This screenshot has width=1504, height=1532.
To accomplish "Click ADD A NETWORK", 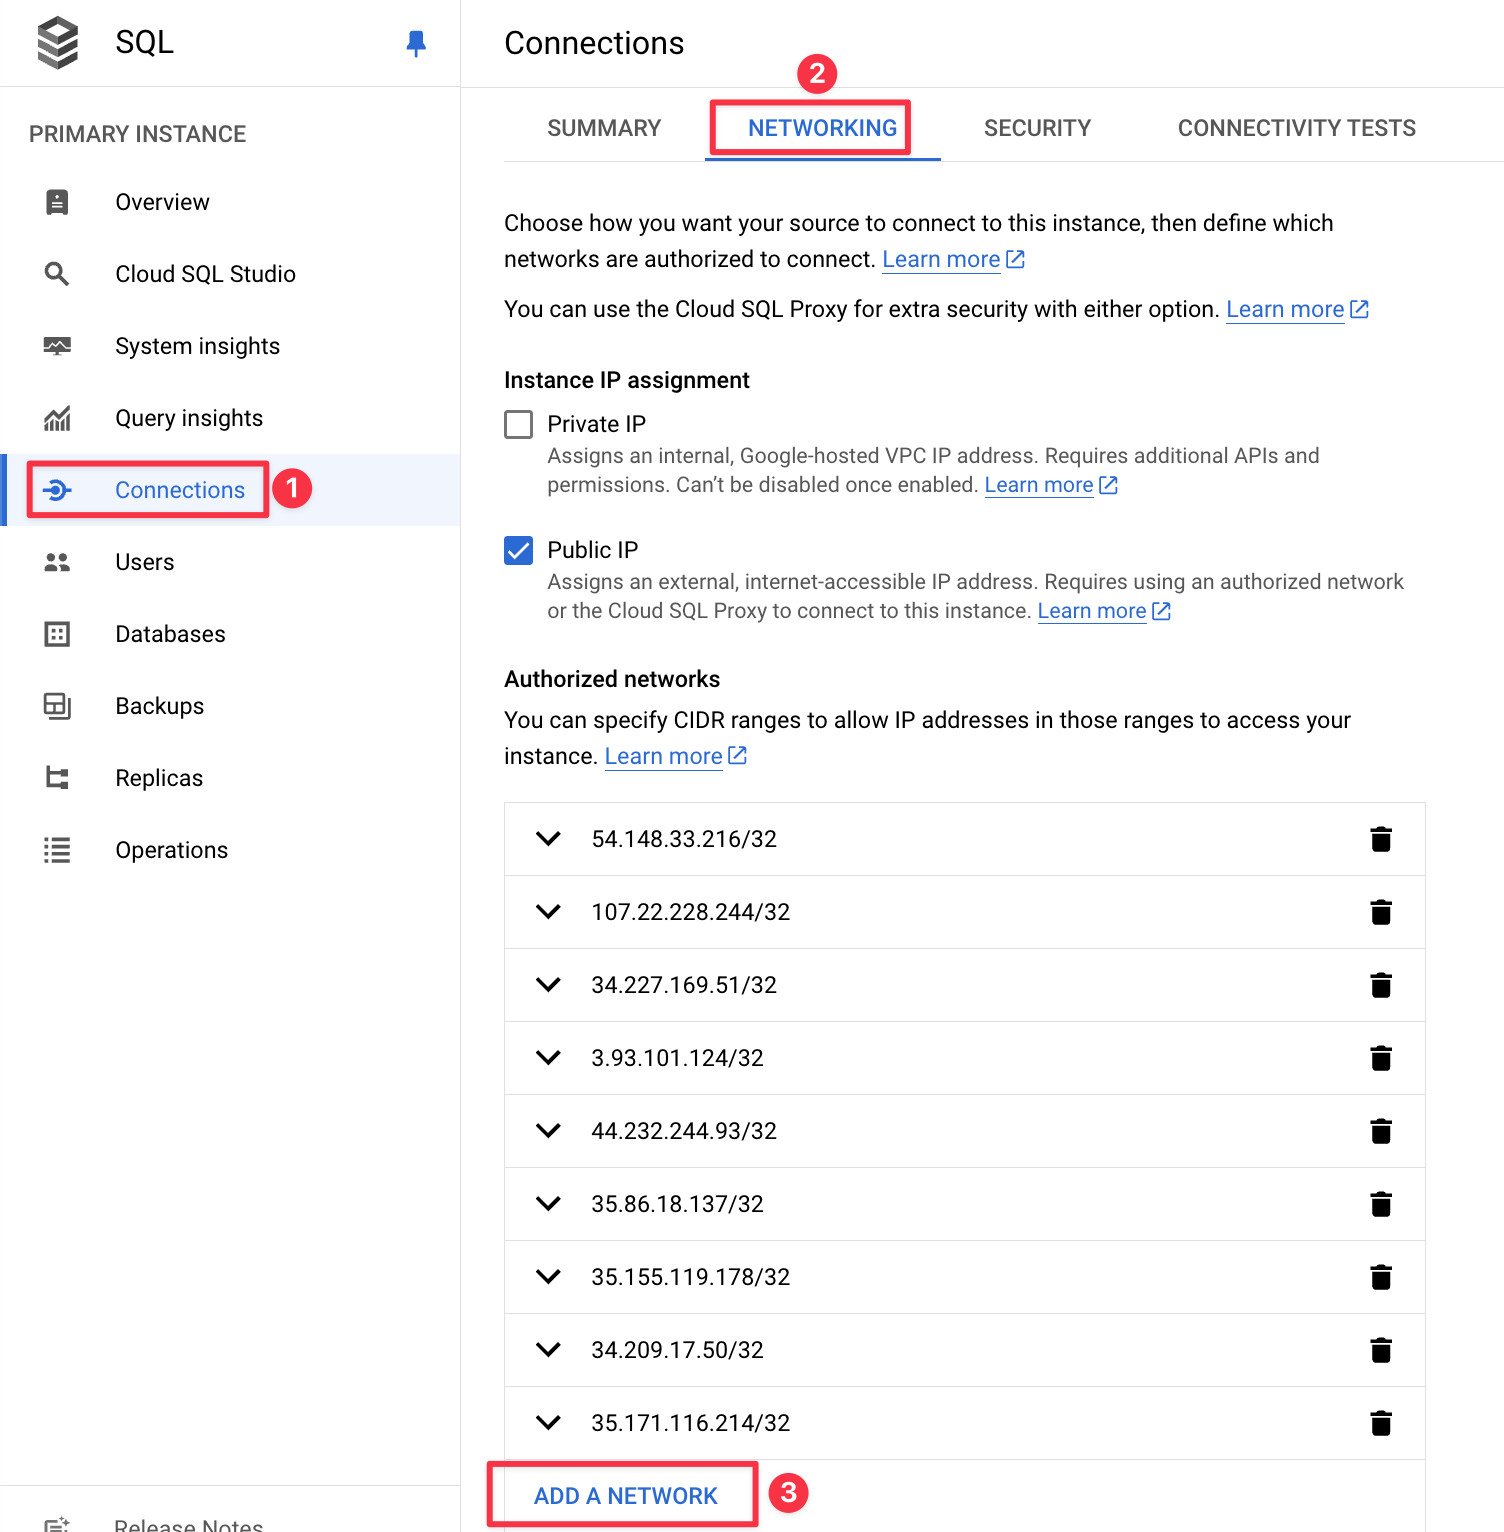I will pyautogui.click(x=625, y=1494).
